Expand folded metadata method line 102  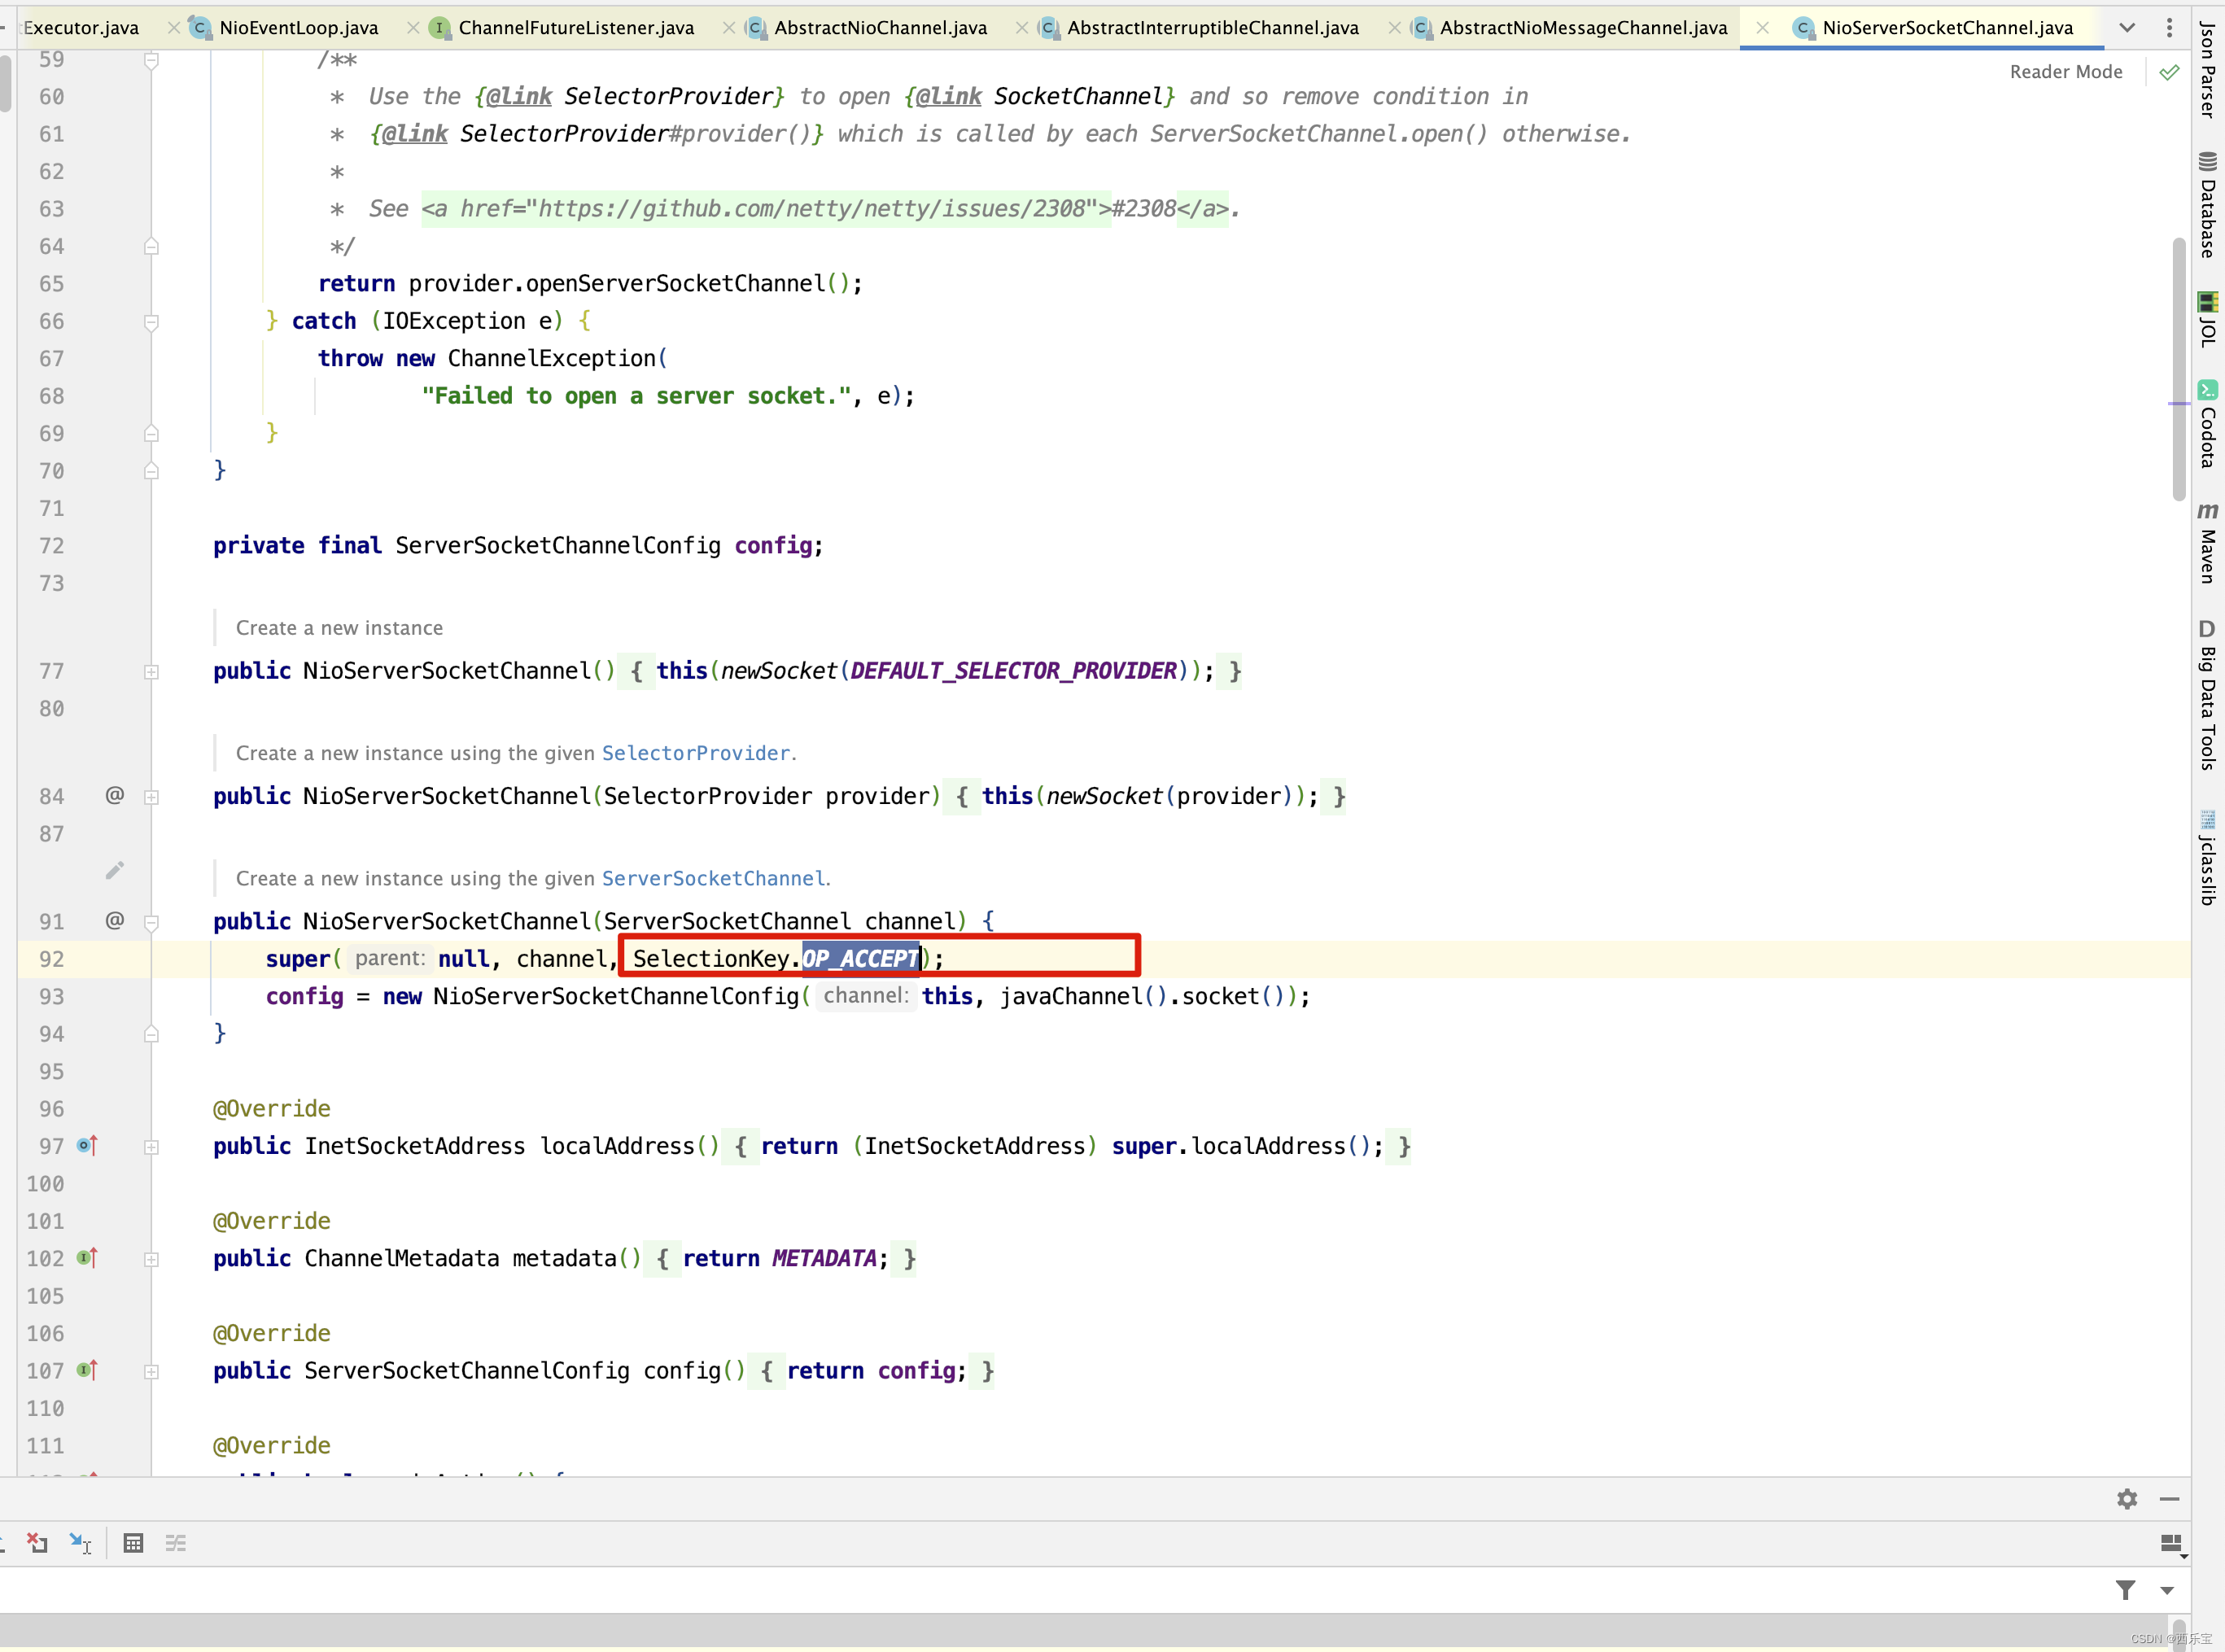(x=151, y=1259)
